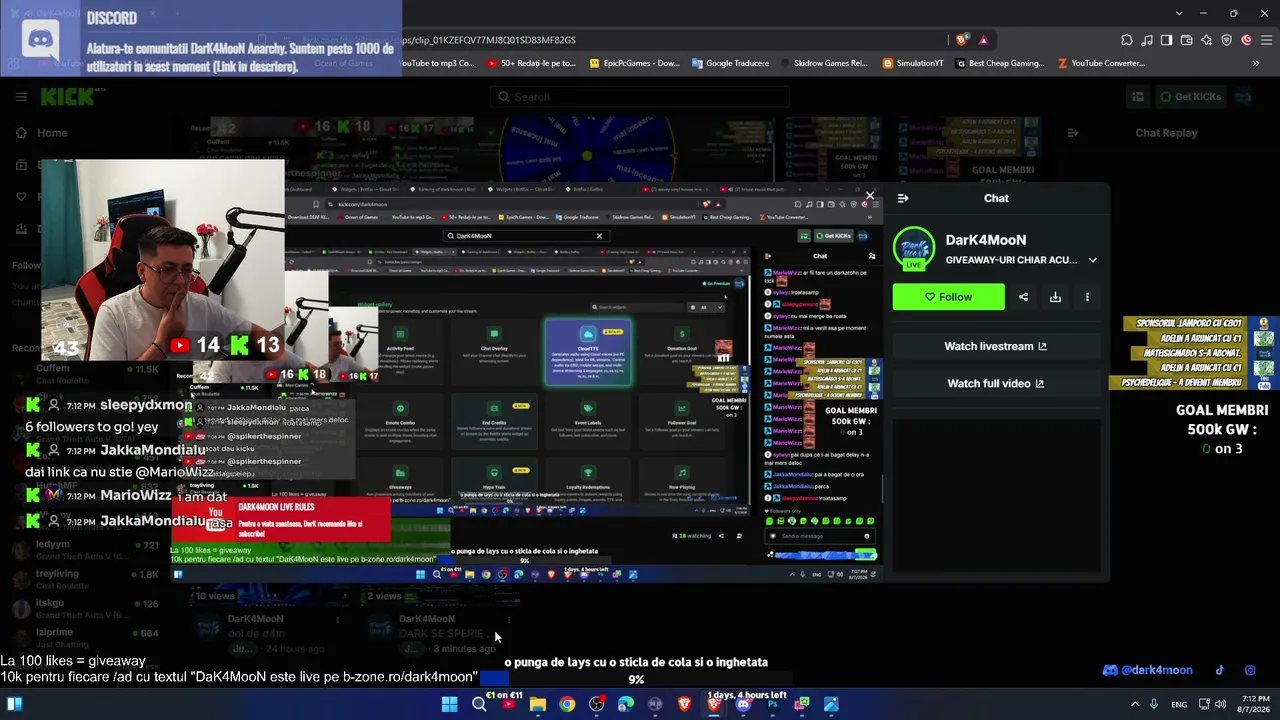Open the Kick profile avatar menu

point(1243,97)
